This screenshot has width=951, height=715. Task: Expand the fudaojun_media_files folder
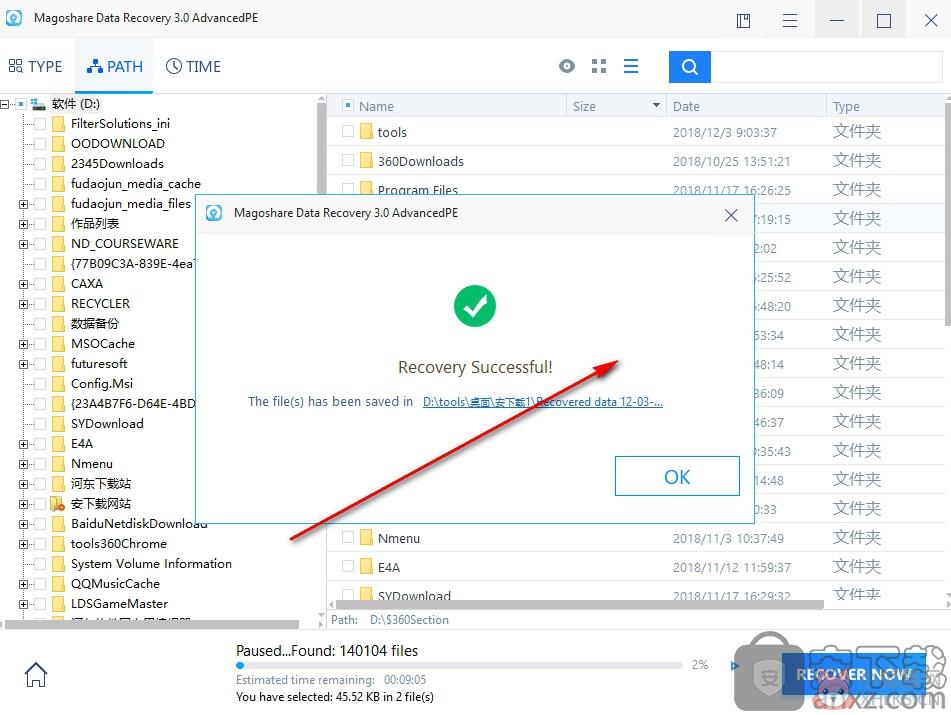(x=23, y=204)
